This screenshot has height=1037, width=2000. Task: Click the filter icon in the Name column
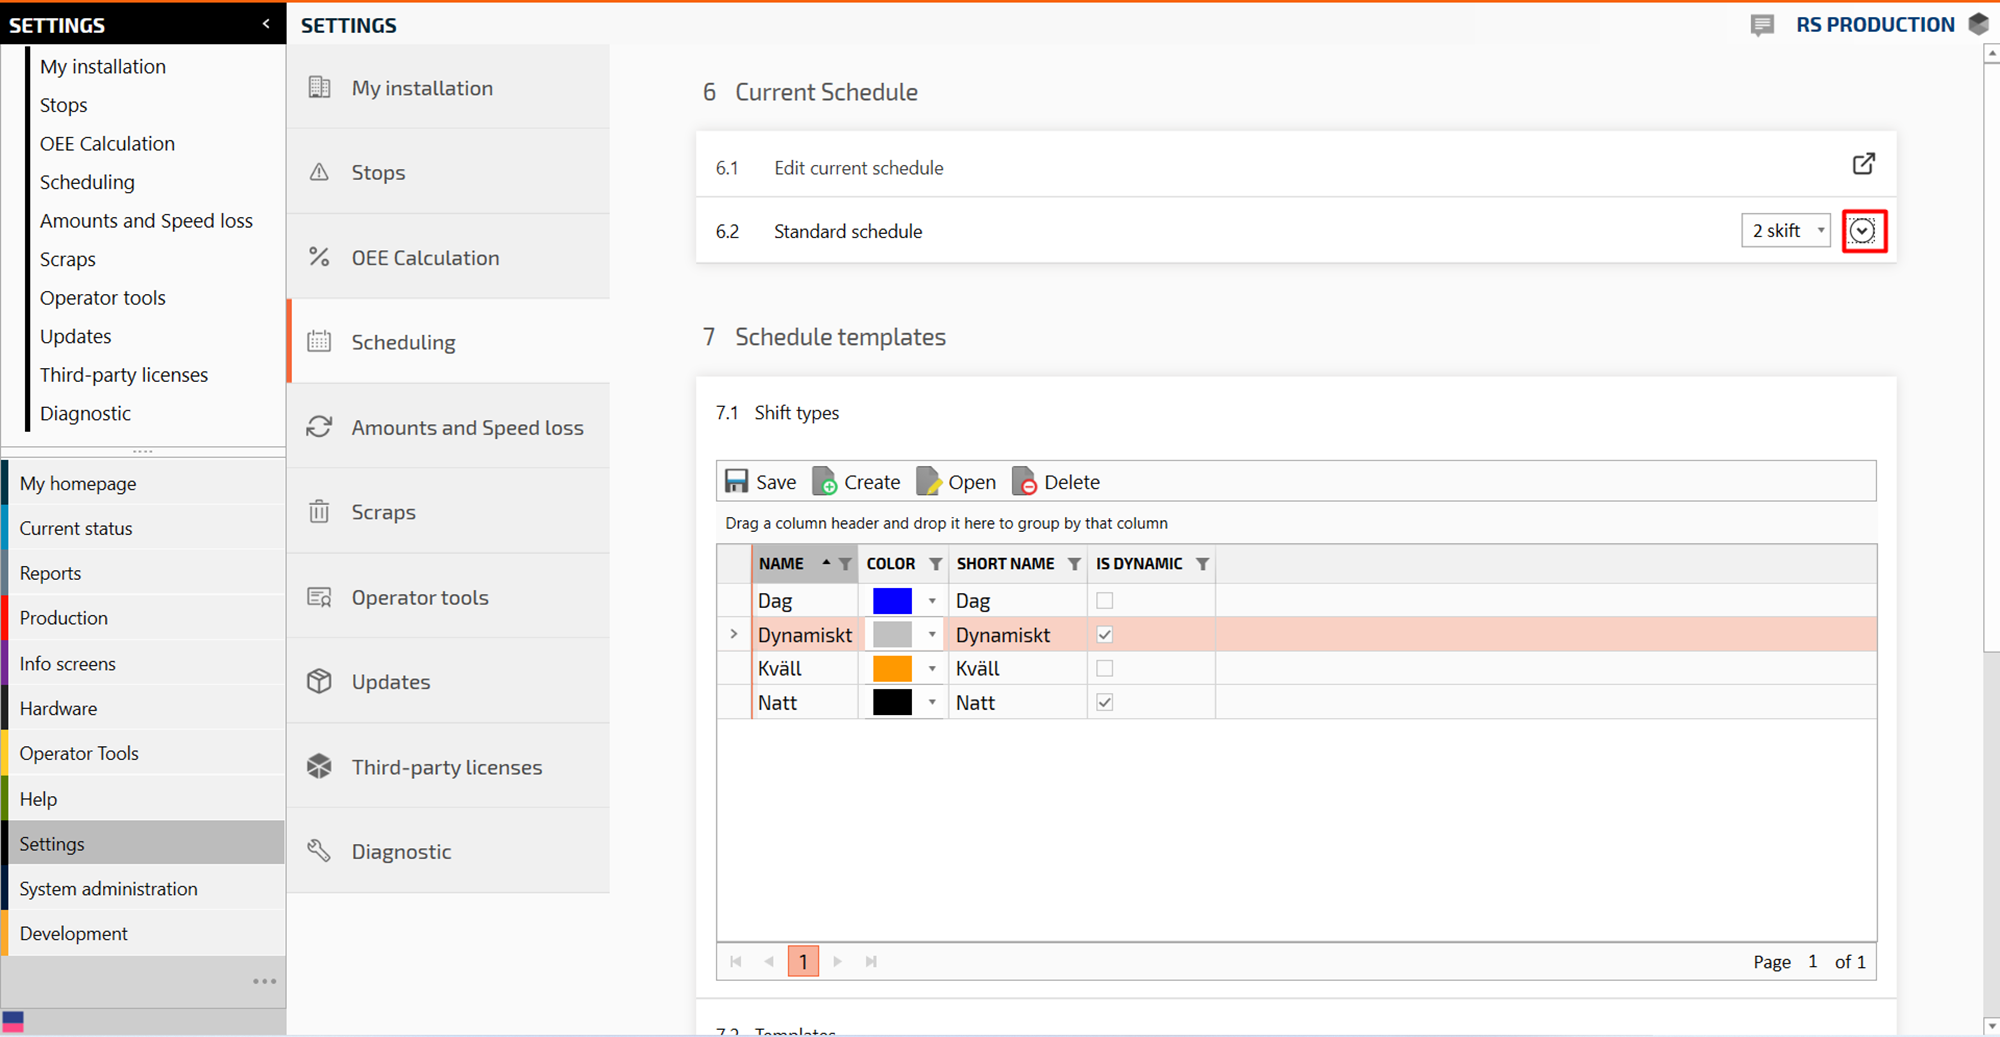pos(845,564)
